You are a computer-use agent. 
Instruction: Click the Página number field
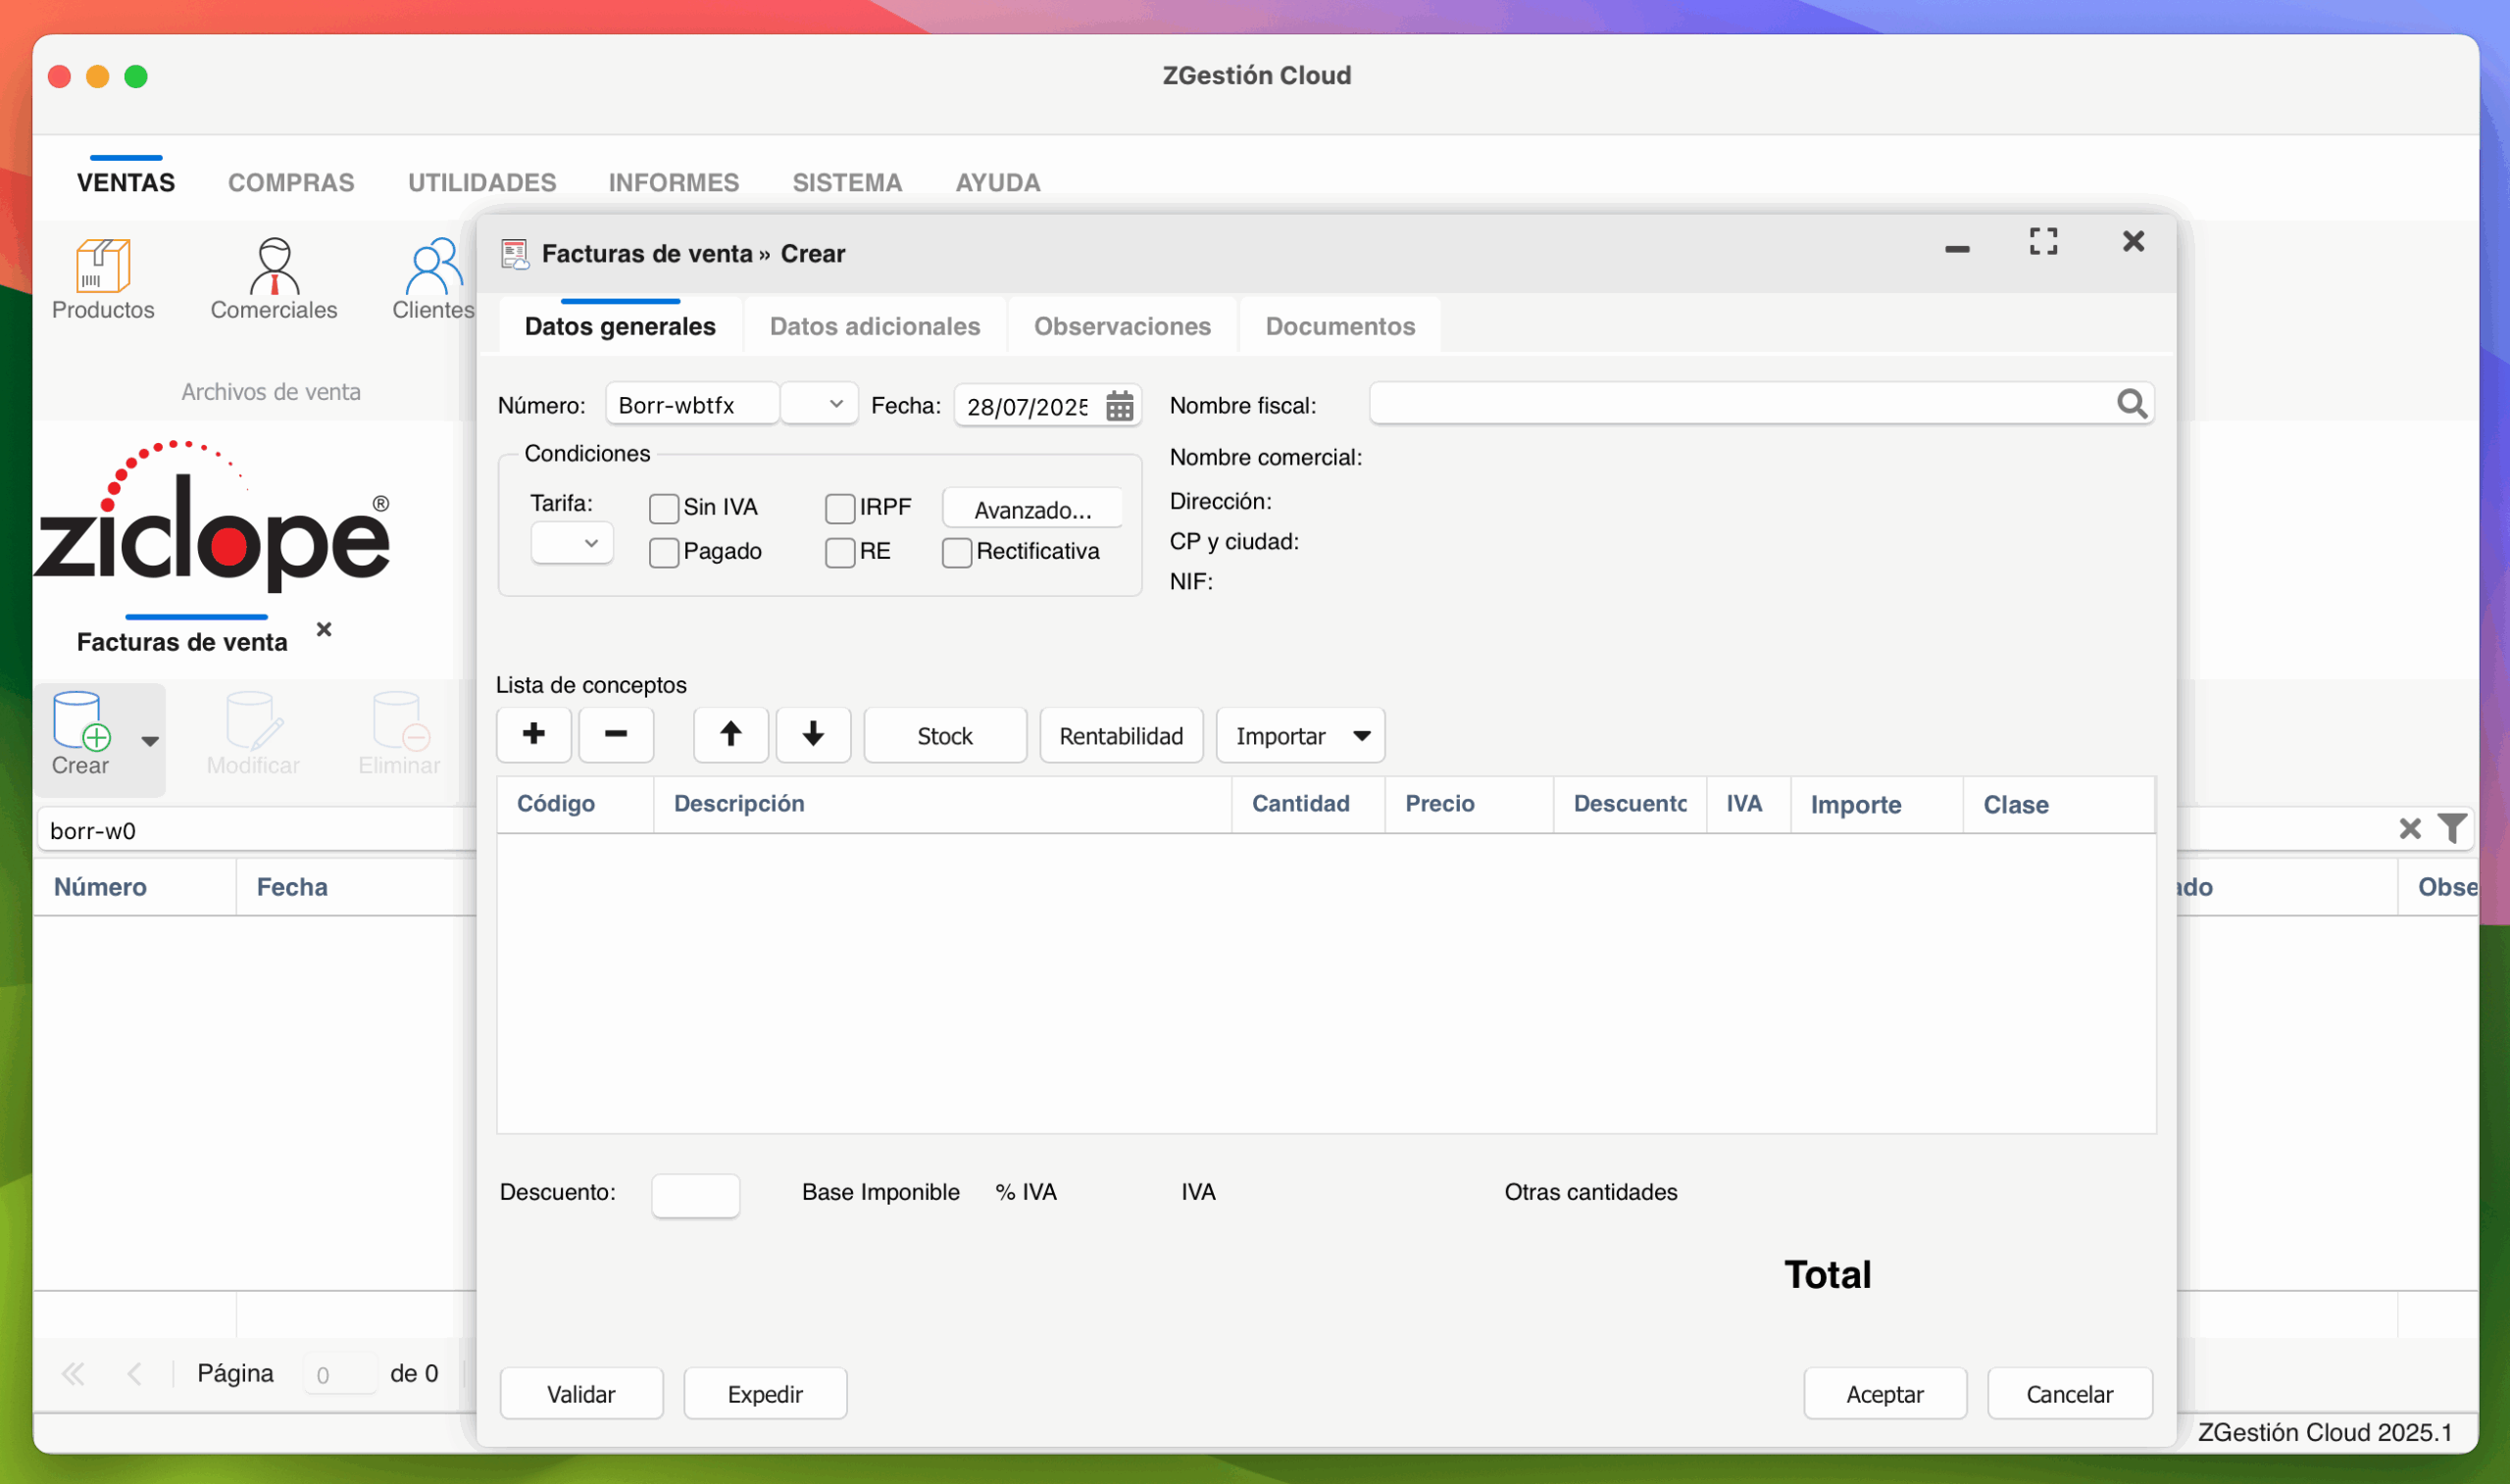(339, 1374)
